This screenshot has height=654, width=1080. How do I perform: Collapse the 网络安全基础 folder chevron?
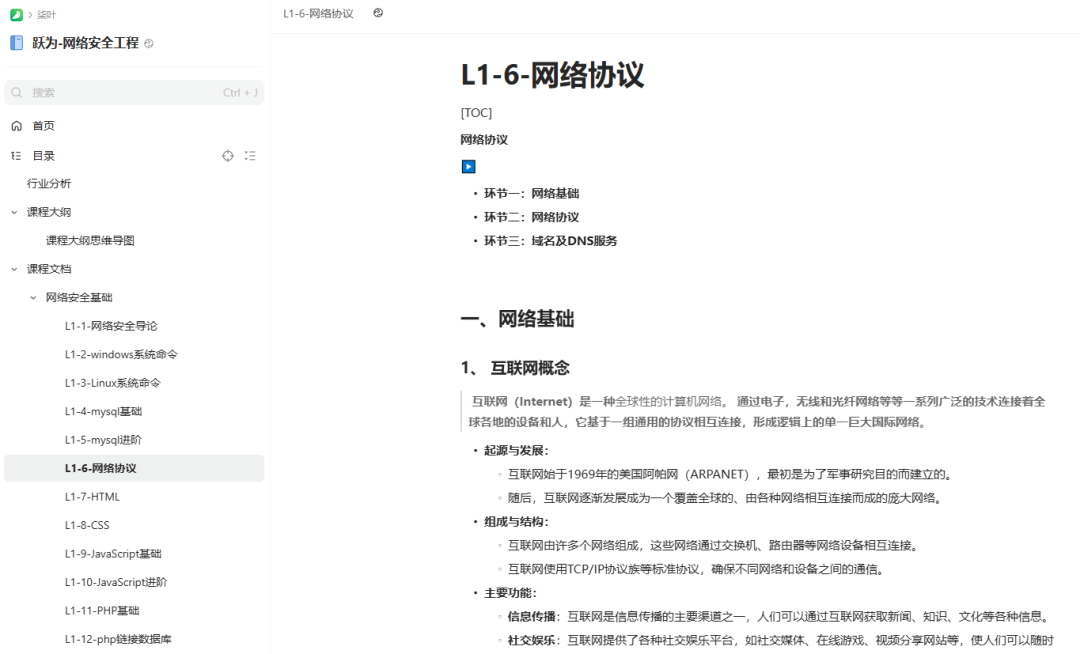(33, 297)
